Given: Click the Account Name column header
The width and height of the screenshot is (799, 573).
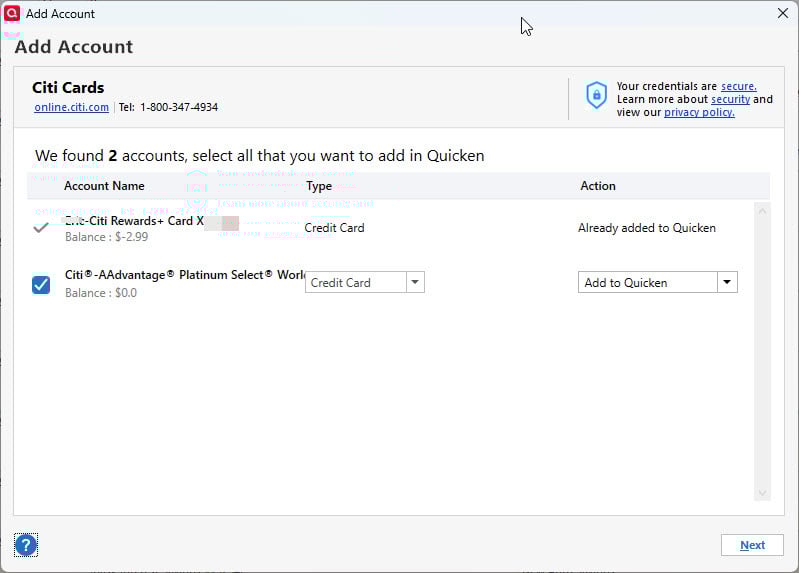Looking at the screenshot, I should [x=104, y=186].
